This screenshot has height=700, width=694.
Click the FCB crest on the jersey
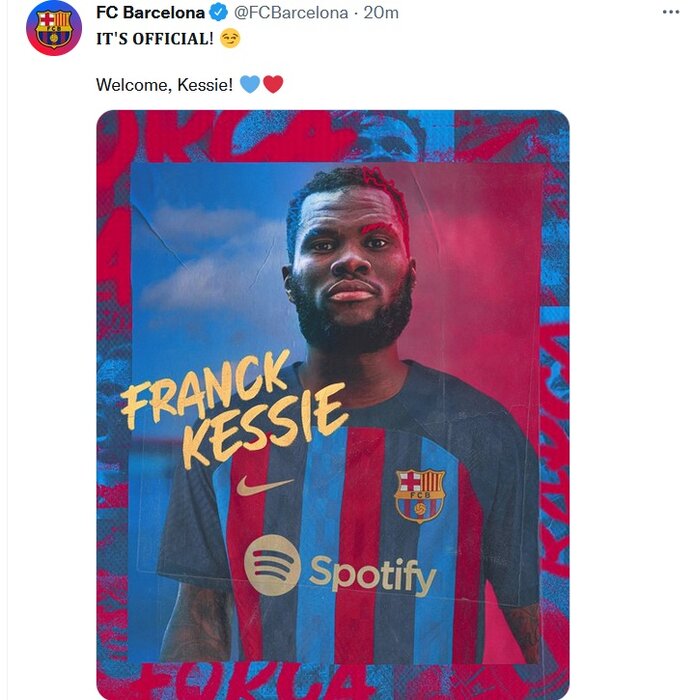point(419,495)
